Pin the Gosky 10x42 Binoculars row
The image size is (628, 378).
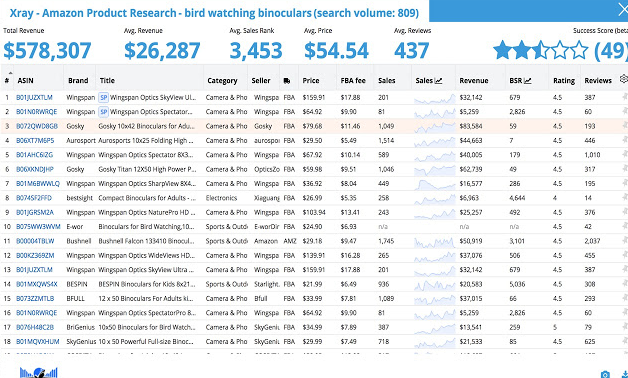pyautogui.click(x=625, y=126)
